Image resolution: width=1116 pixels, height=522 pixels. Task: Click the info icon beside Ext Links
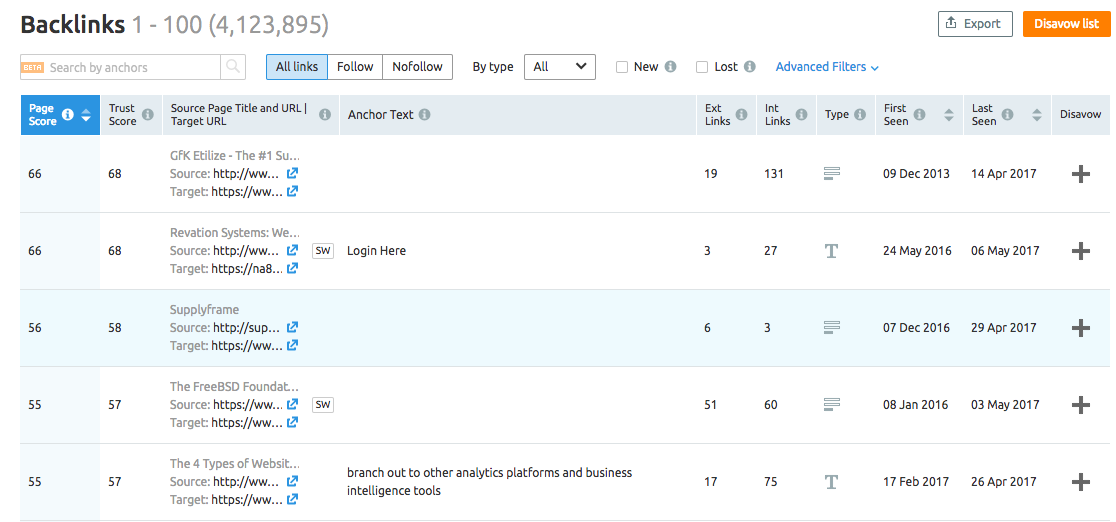(742, 115)
